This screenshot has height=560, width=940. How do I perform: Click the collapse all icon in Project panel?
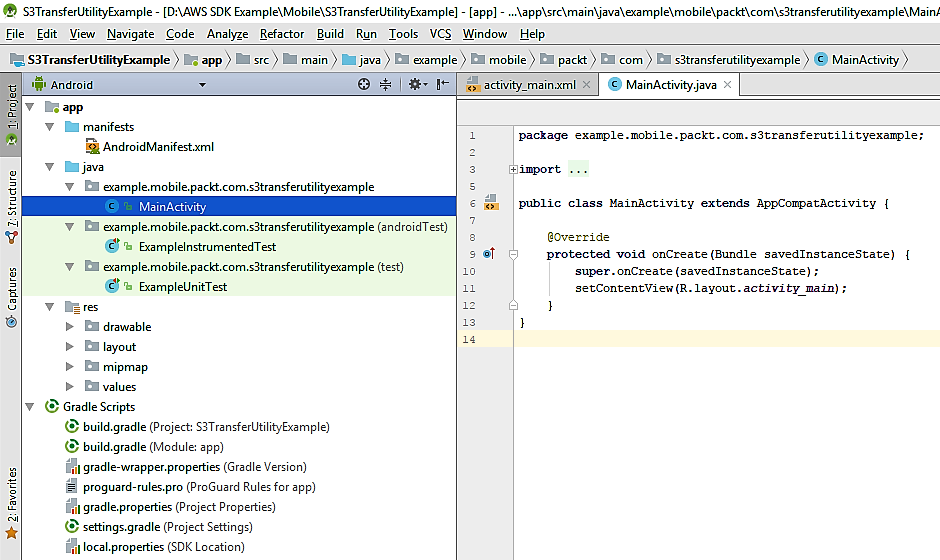point(385,85)
